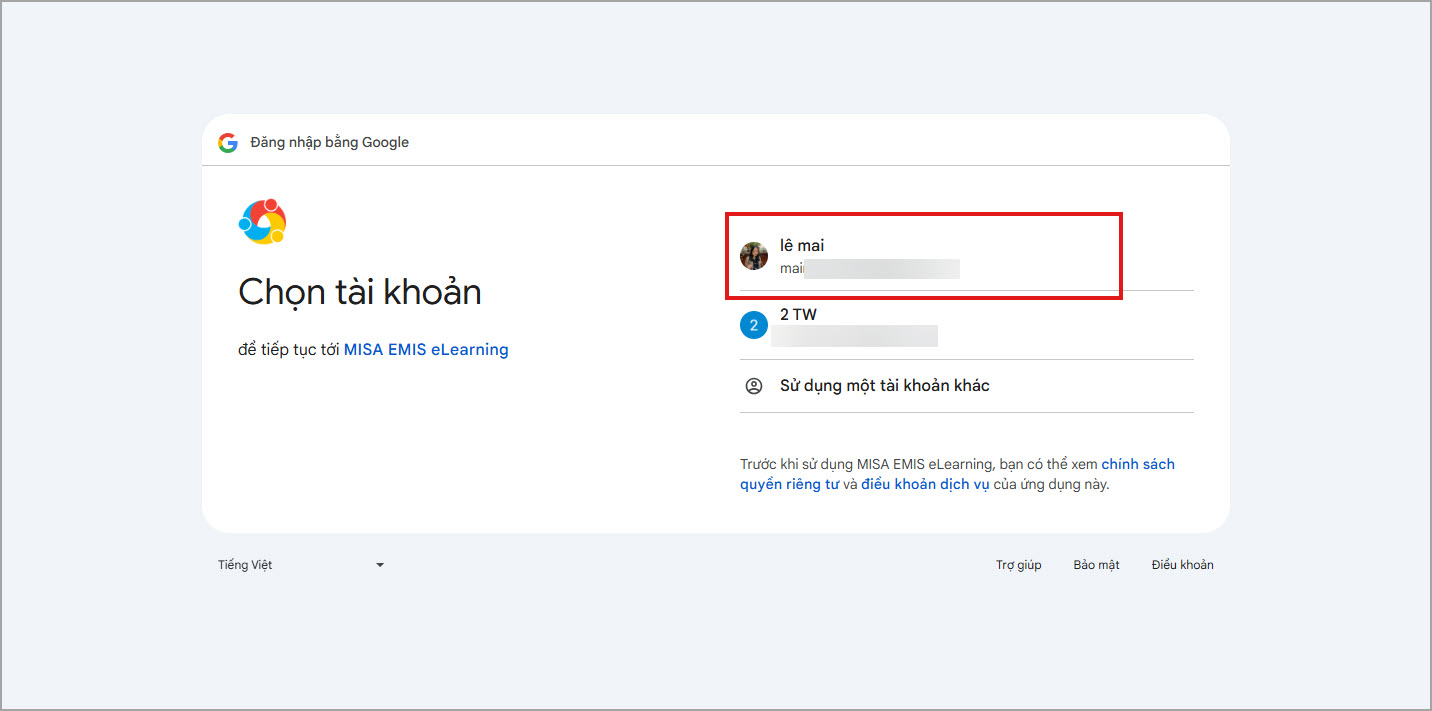Click the blurred email under 2 TW
Viewport: 1432px width, 711px height.
click(855, 336)
